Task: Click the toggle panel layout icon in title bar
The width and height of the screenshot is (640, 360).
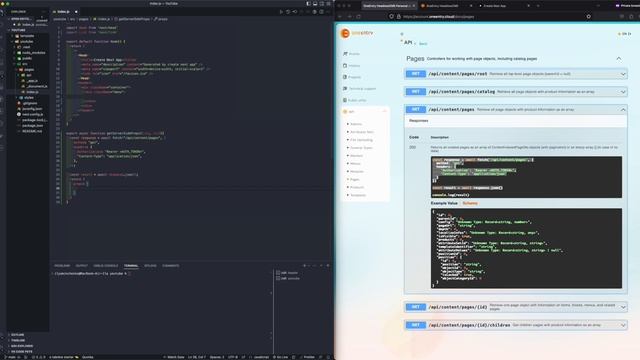Action: pyautogui.click(x=315, y=4)
